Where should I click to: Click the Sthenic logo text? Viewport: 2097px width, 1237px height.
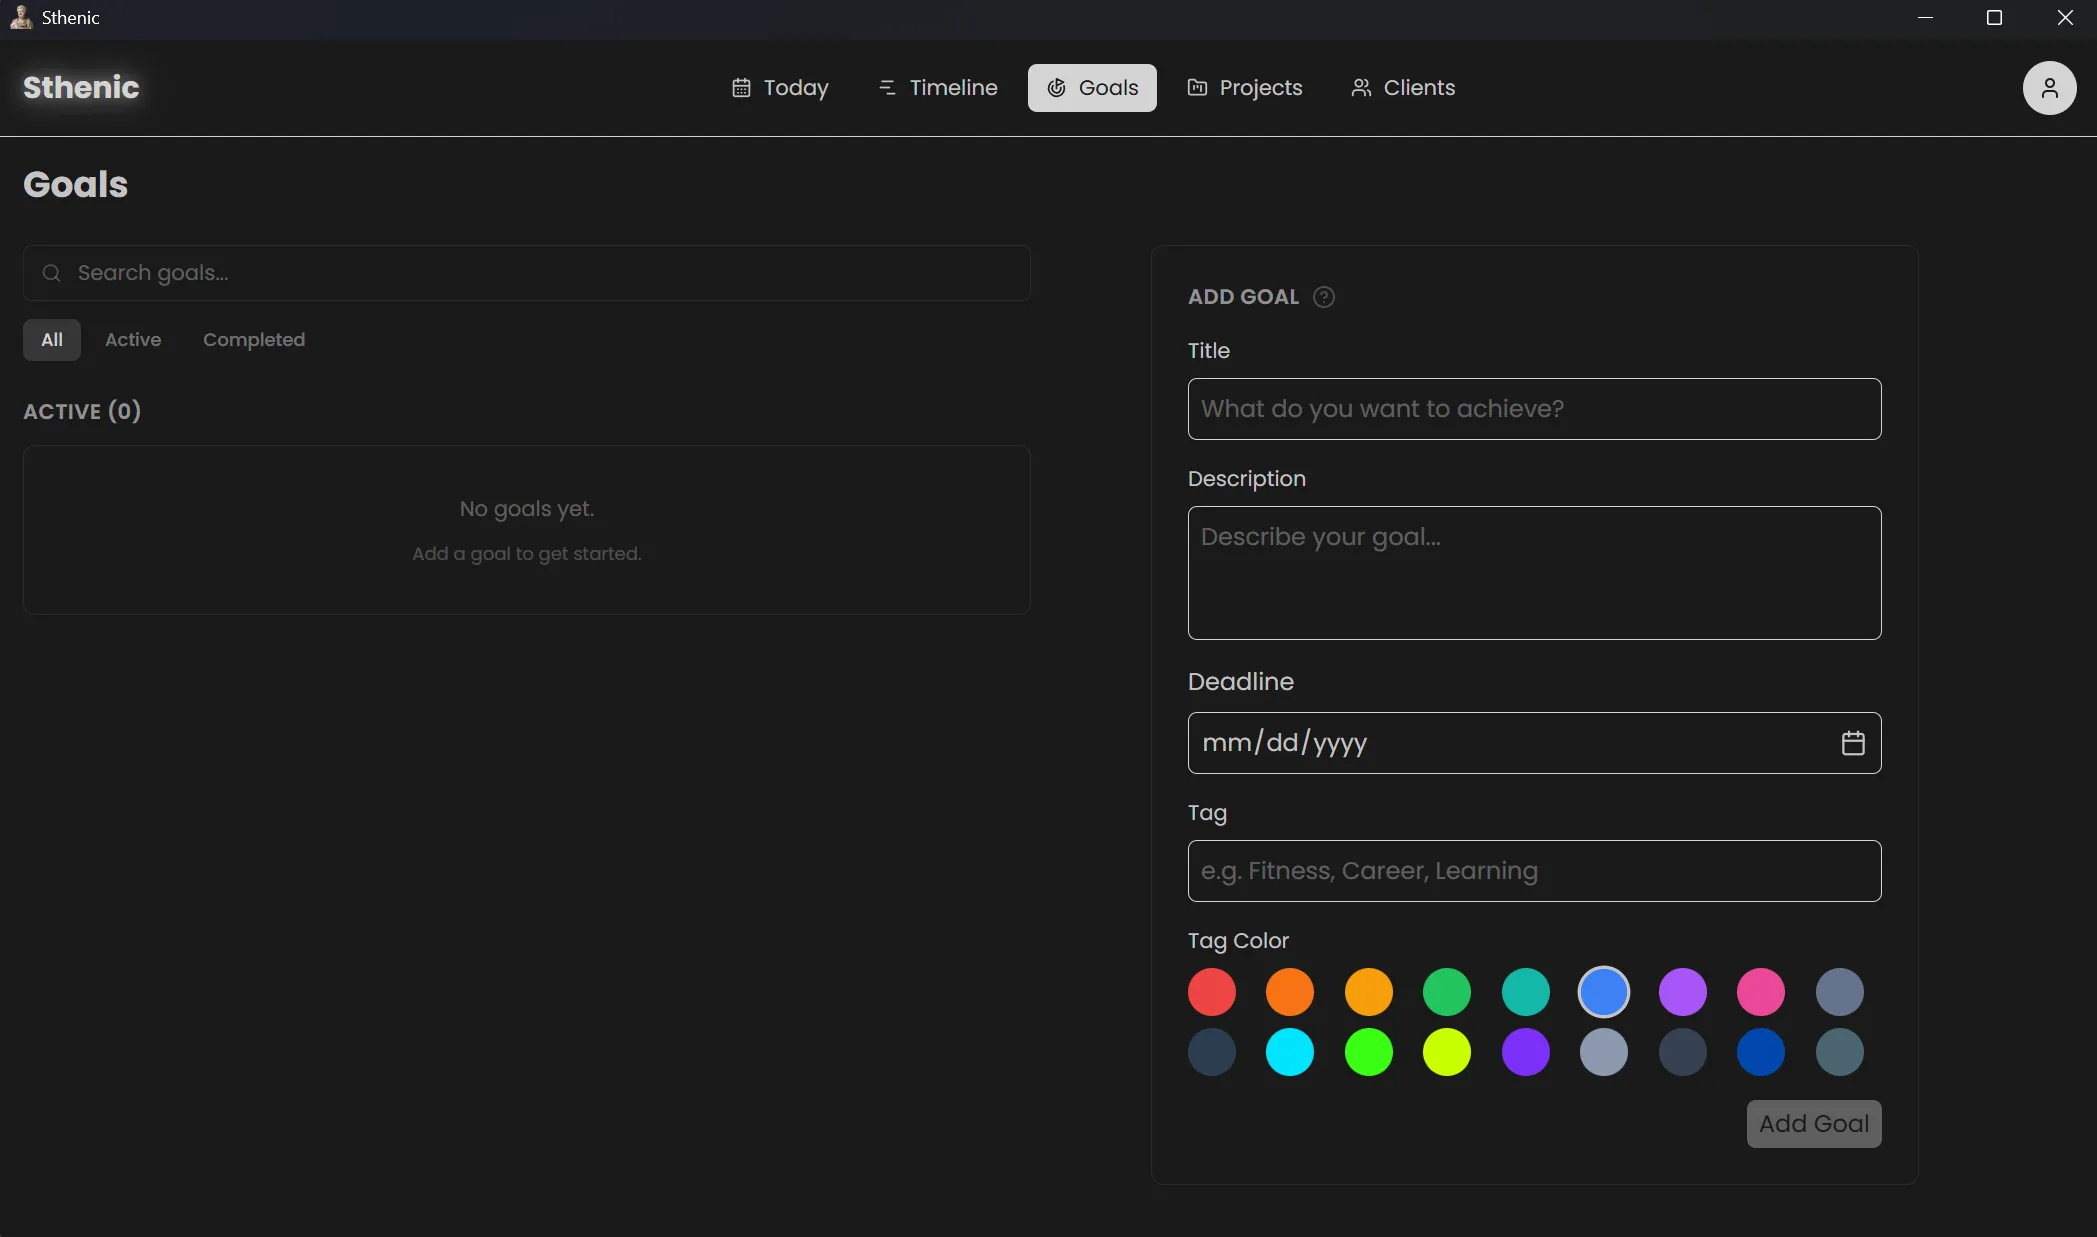pos(81,88)
